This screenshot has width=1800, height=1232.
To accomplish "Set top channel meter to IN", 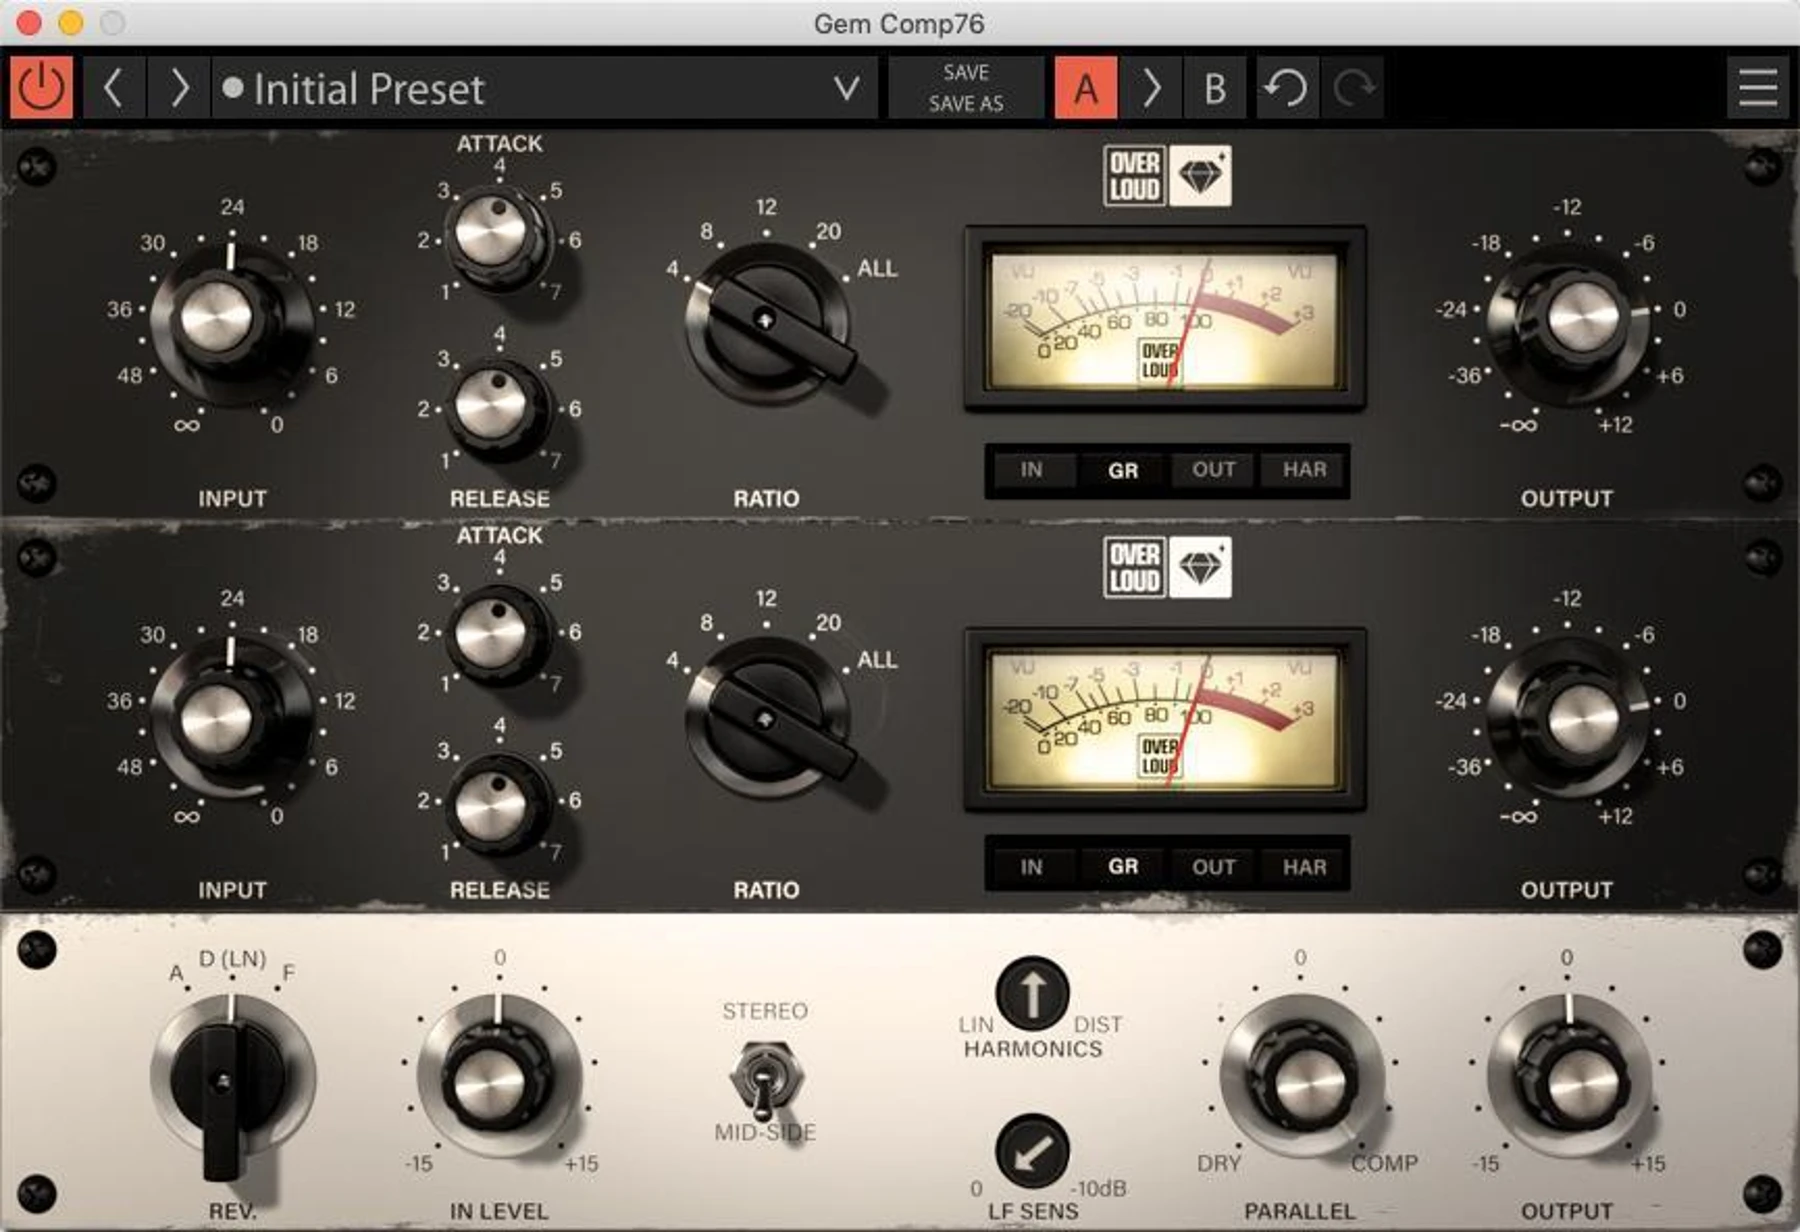I will pyautogui.click(x=1031, y=470).
